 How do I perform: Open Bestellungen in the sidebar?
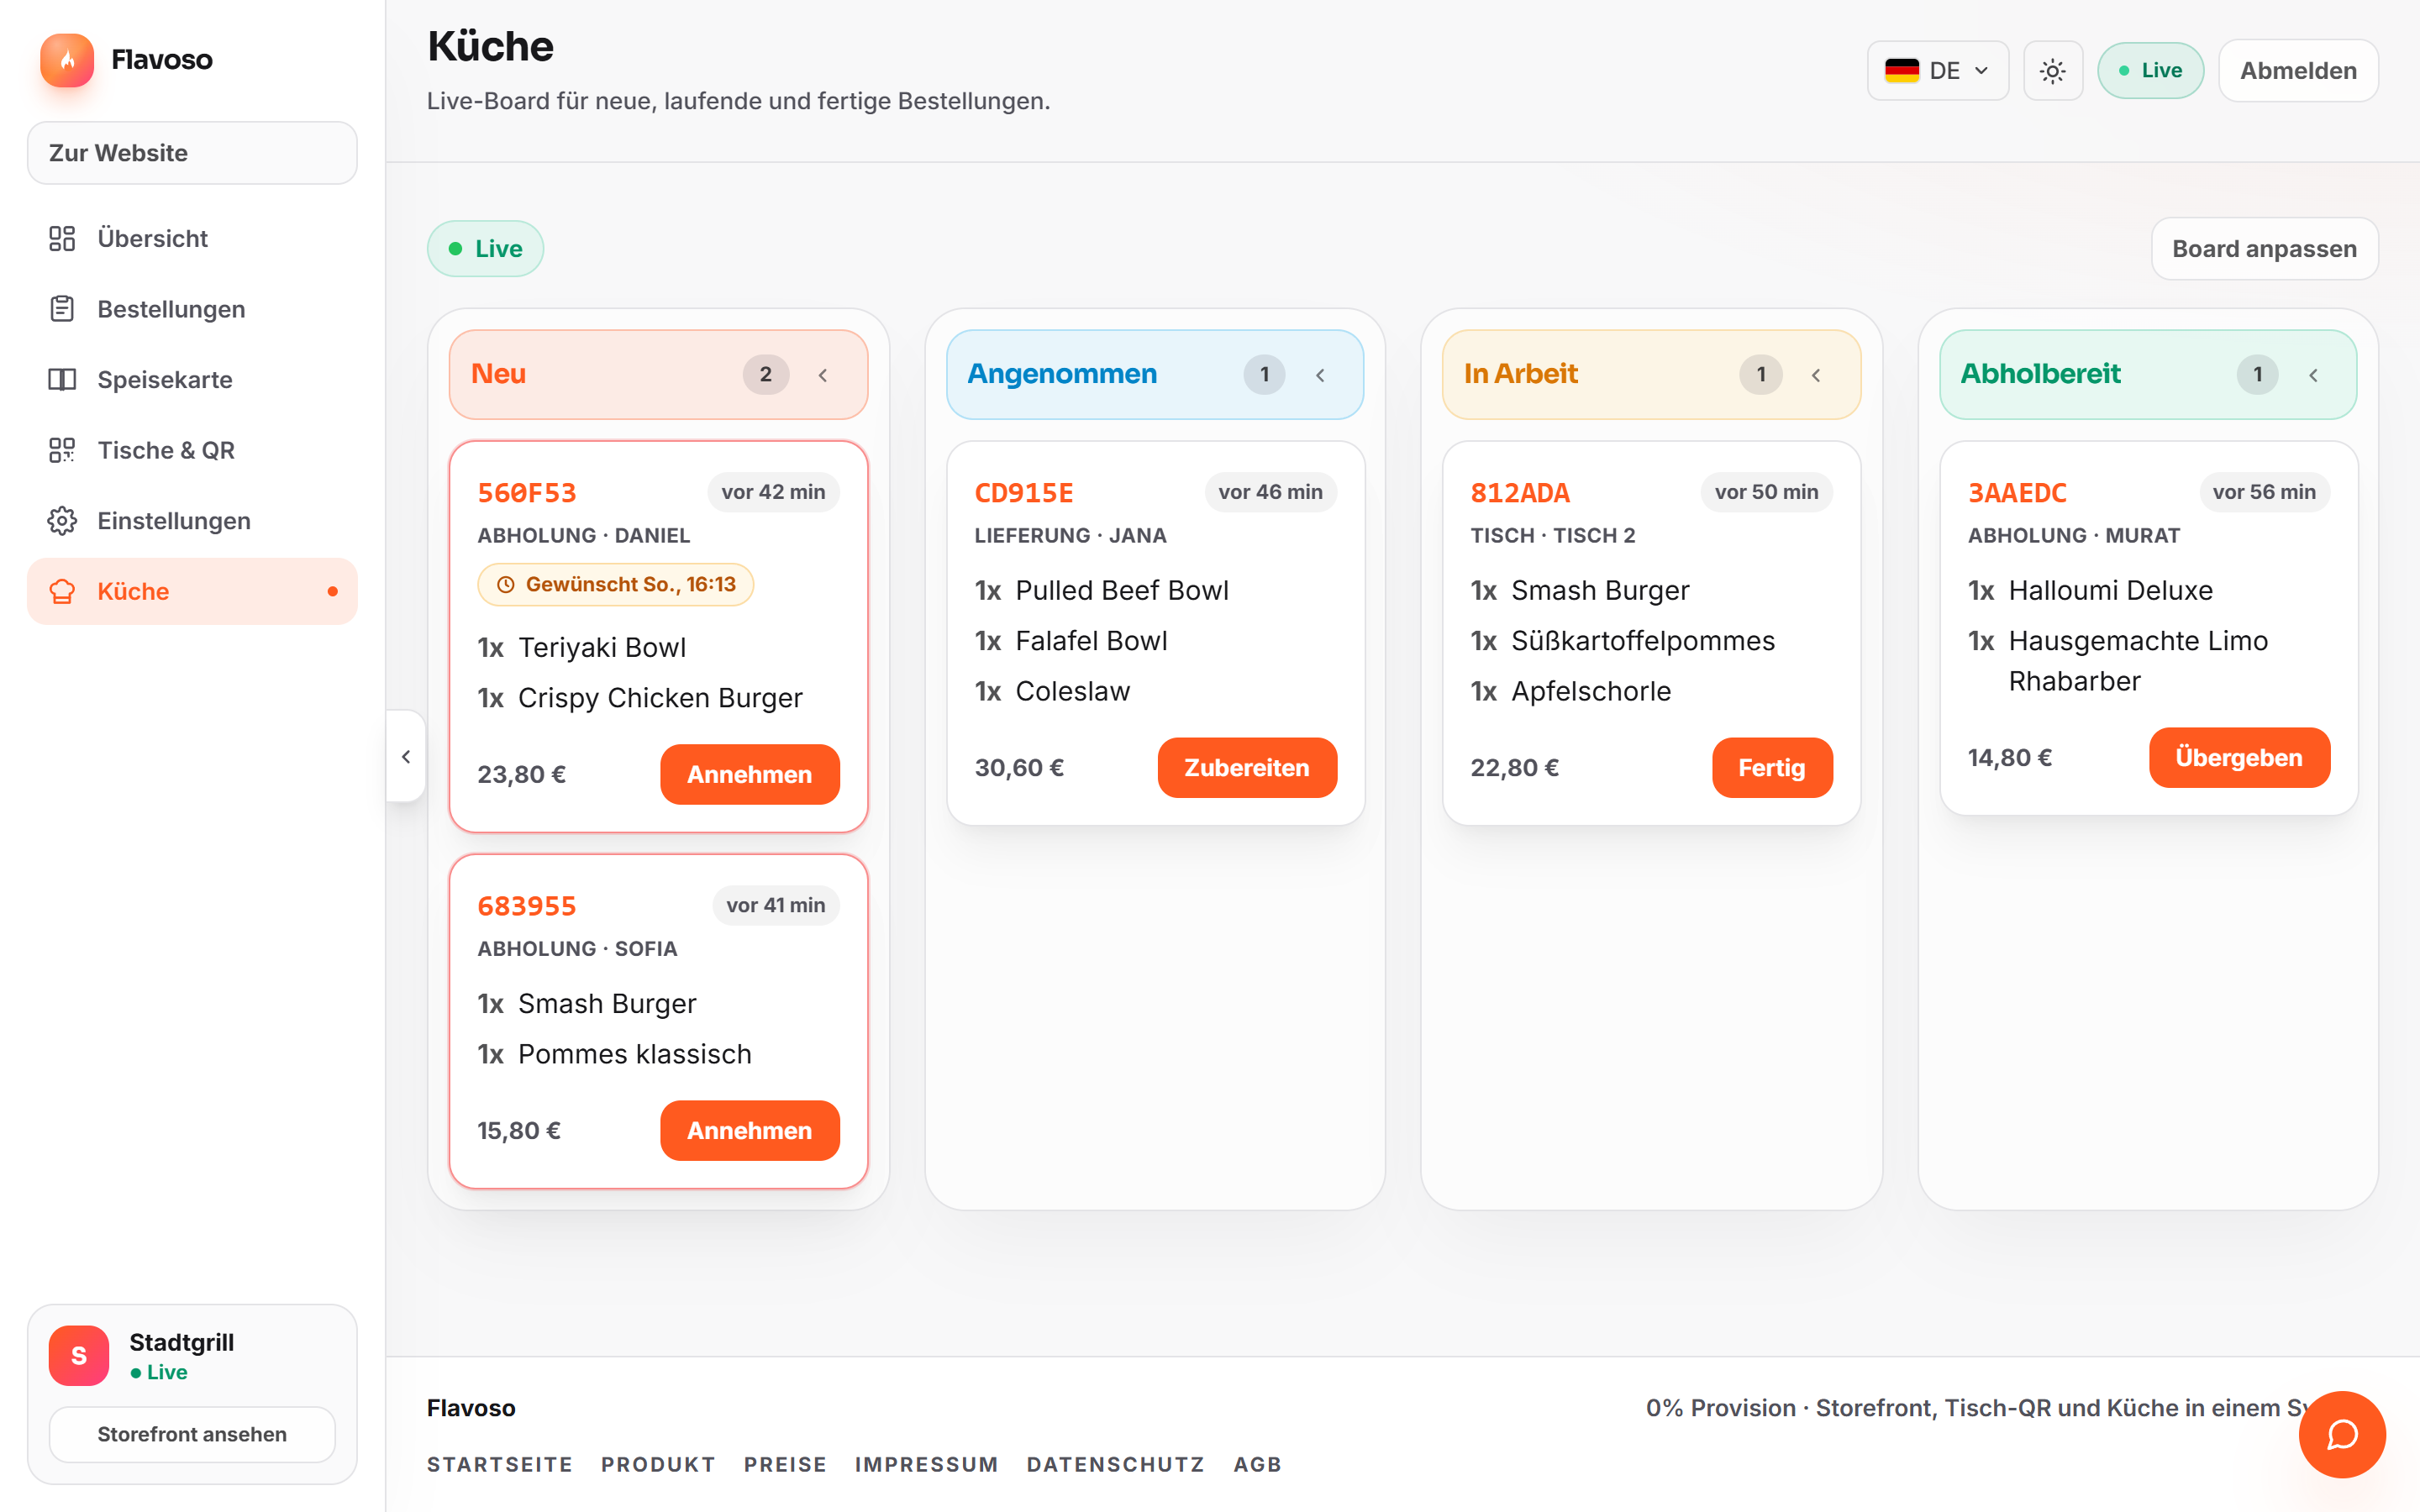[192, 309]
